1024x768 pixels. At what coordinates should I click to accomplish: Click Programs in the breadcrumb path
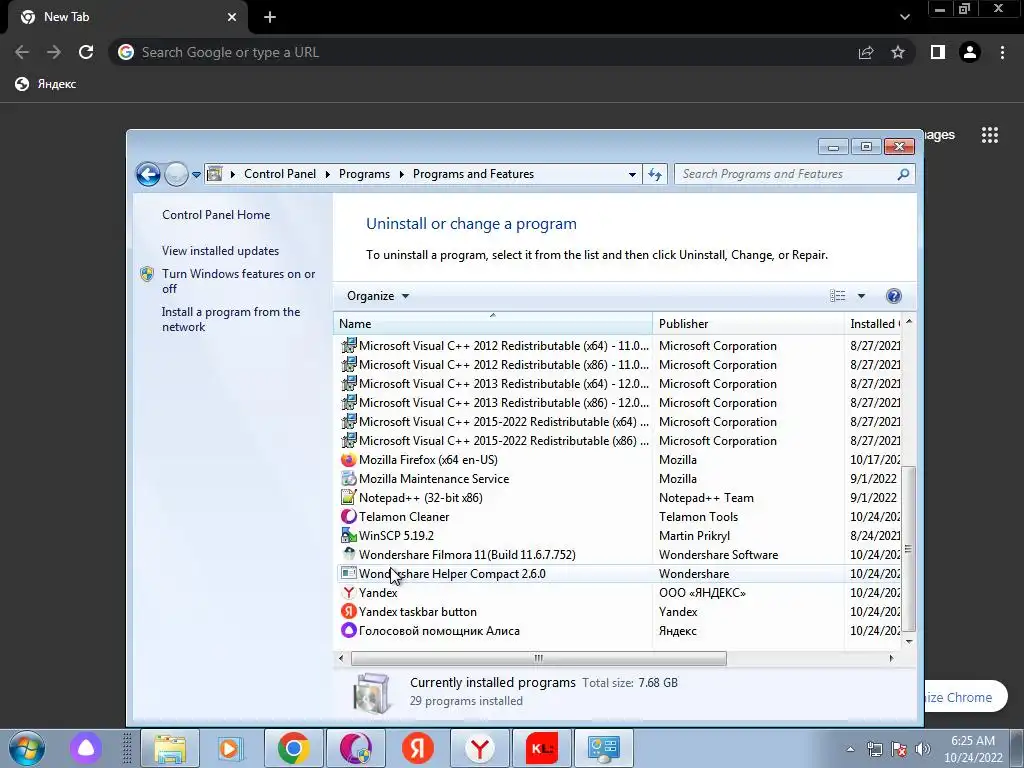(364, 174)
